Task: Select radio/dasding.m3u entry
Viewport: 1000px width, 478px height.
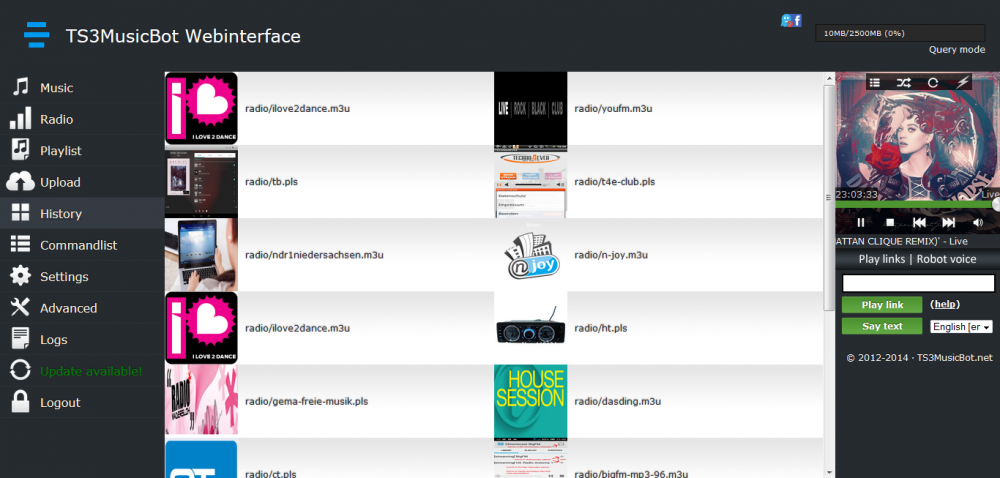Action: 617,402
